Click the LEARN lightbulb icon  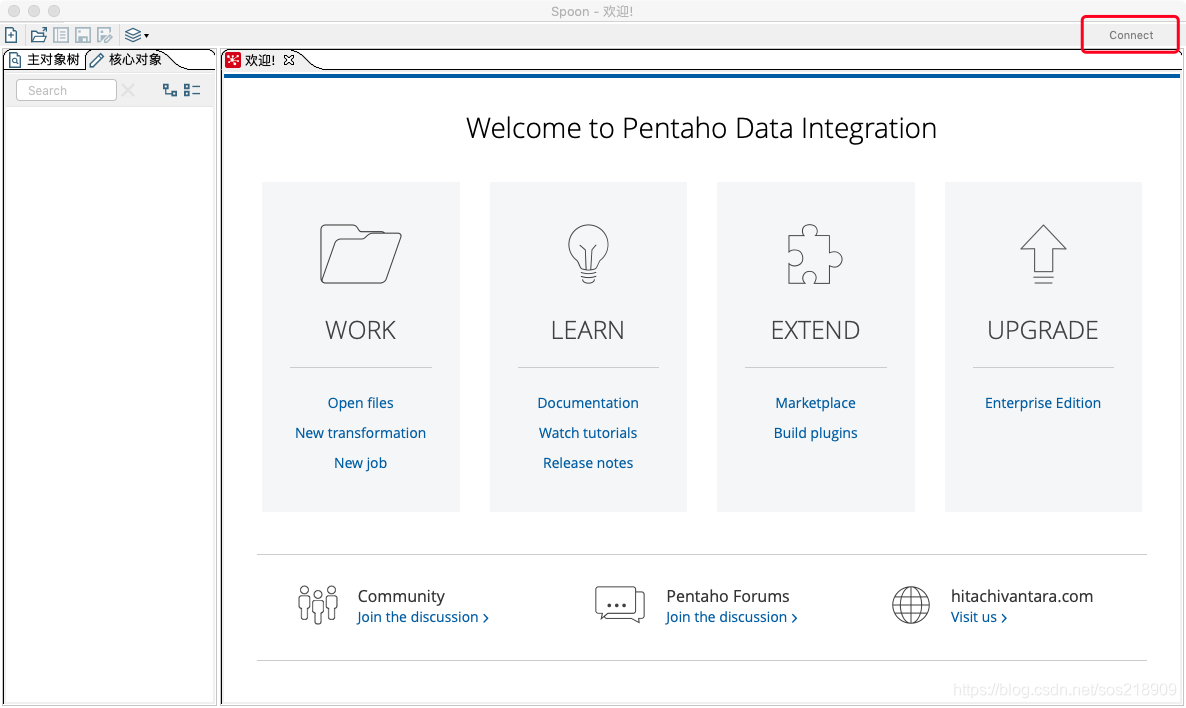588,254
